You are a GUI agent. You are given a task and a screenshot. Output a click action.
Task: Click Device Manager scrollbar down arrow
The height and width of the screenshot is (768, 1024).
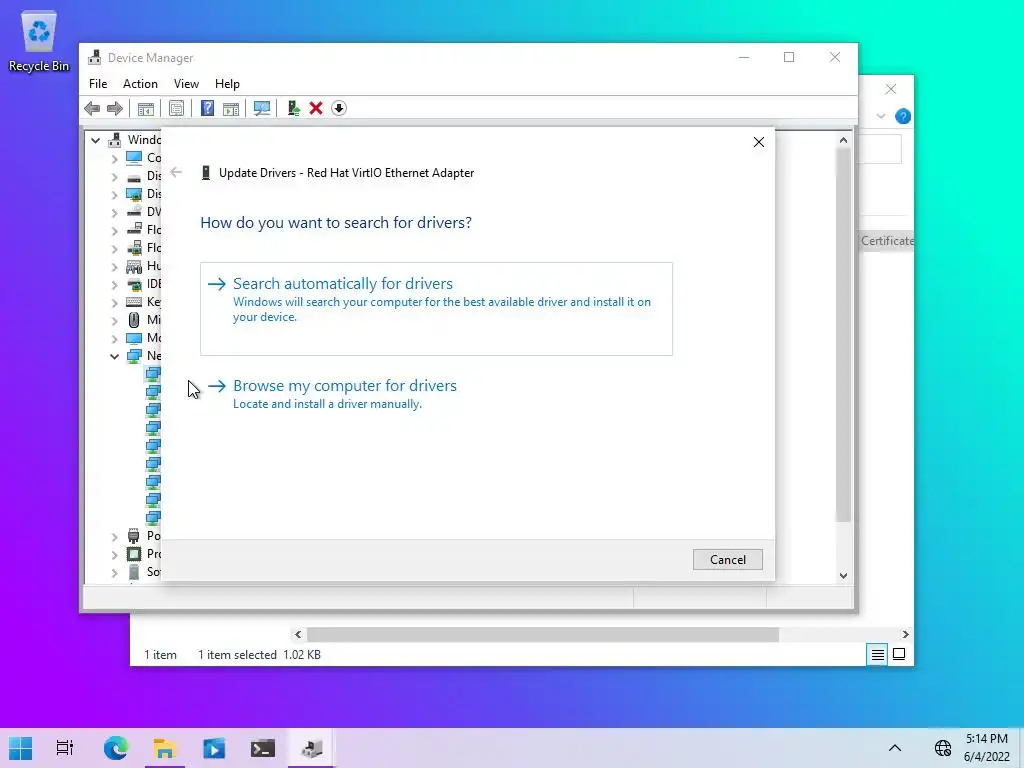[x=843, y=575]
